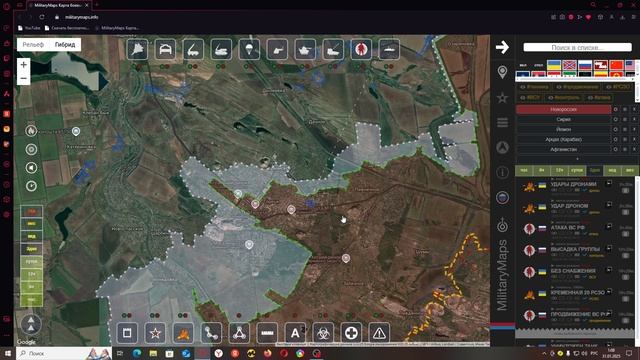
Task: Select the Афганистан region row
Action: [564, 149]
